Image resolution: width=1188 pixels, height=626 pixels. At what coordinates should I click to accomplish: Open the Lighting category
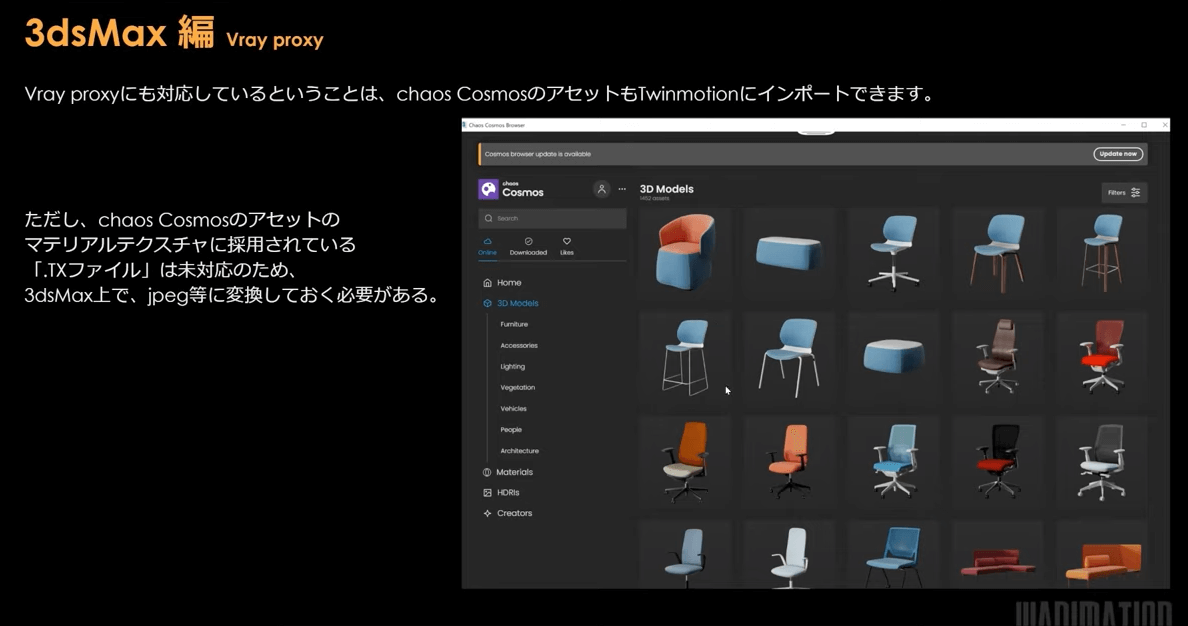click(x=512, y=367)
